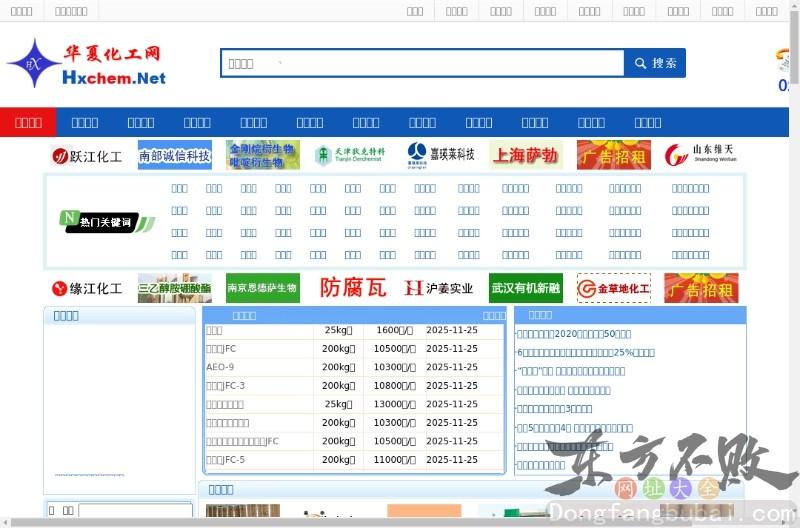Click the upper-row 广告招租 ad banner
The width and height of the screenshot is (800, 528).
(614, 155)
